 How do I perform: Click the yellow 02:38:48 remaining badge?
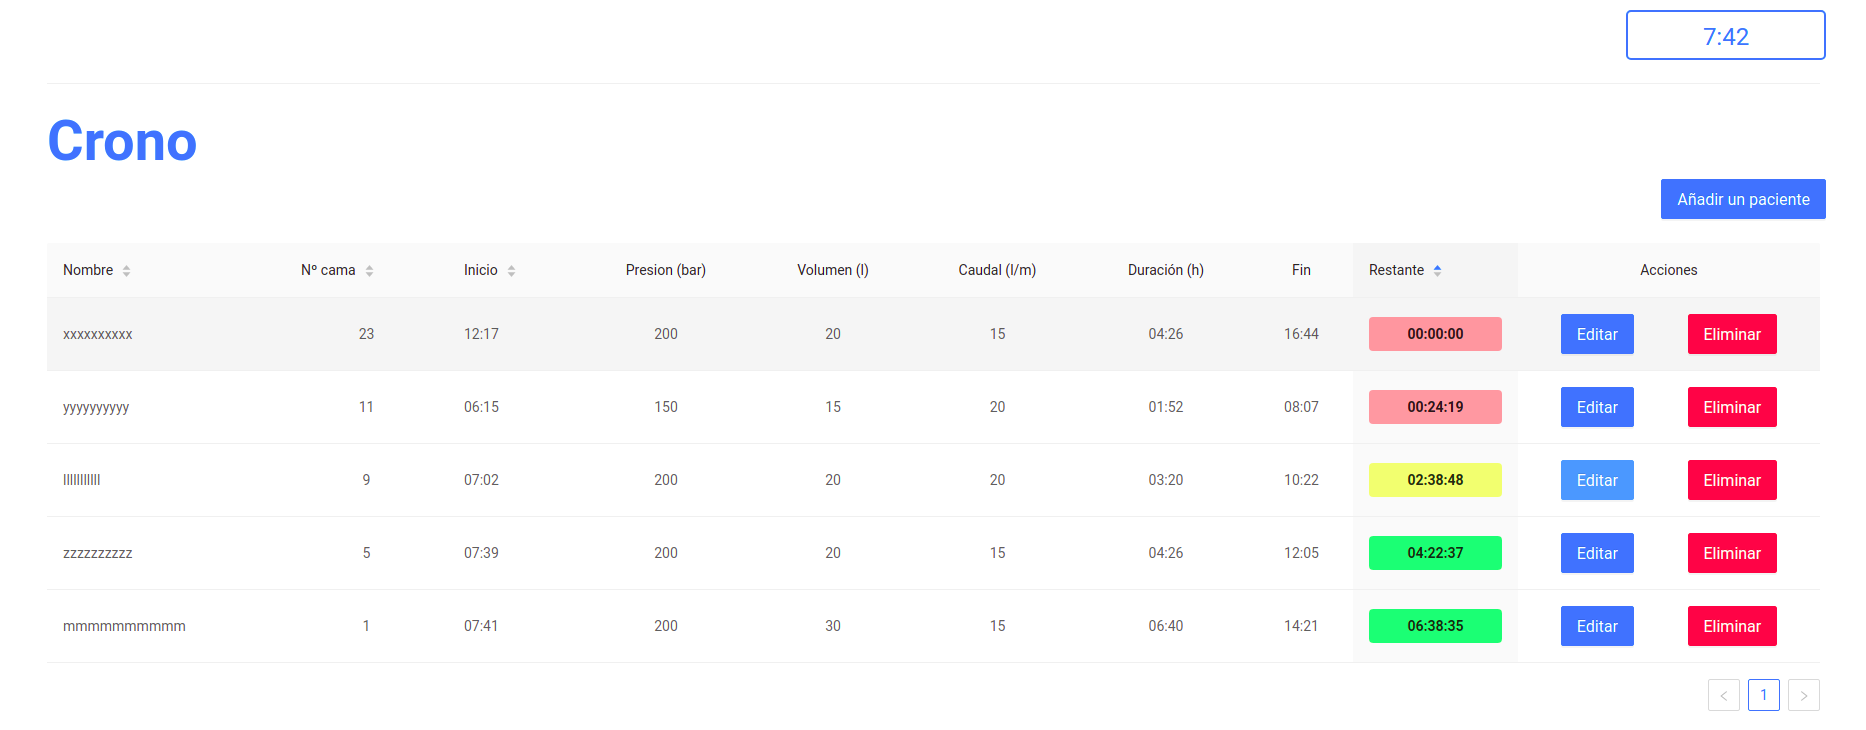pyautogui.click(x=1435, y=480)
